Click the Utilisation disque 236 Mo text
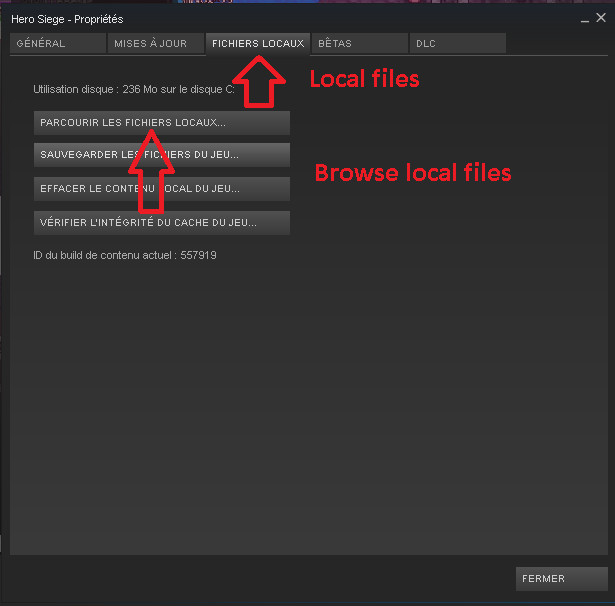615x606 pixels. [134, 89]
